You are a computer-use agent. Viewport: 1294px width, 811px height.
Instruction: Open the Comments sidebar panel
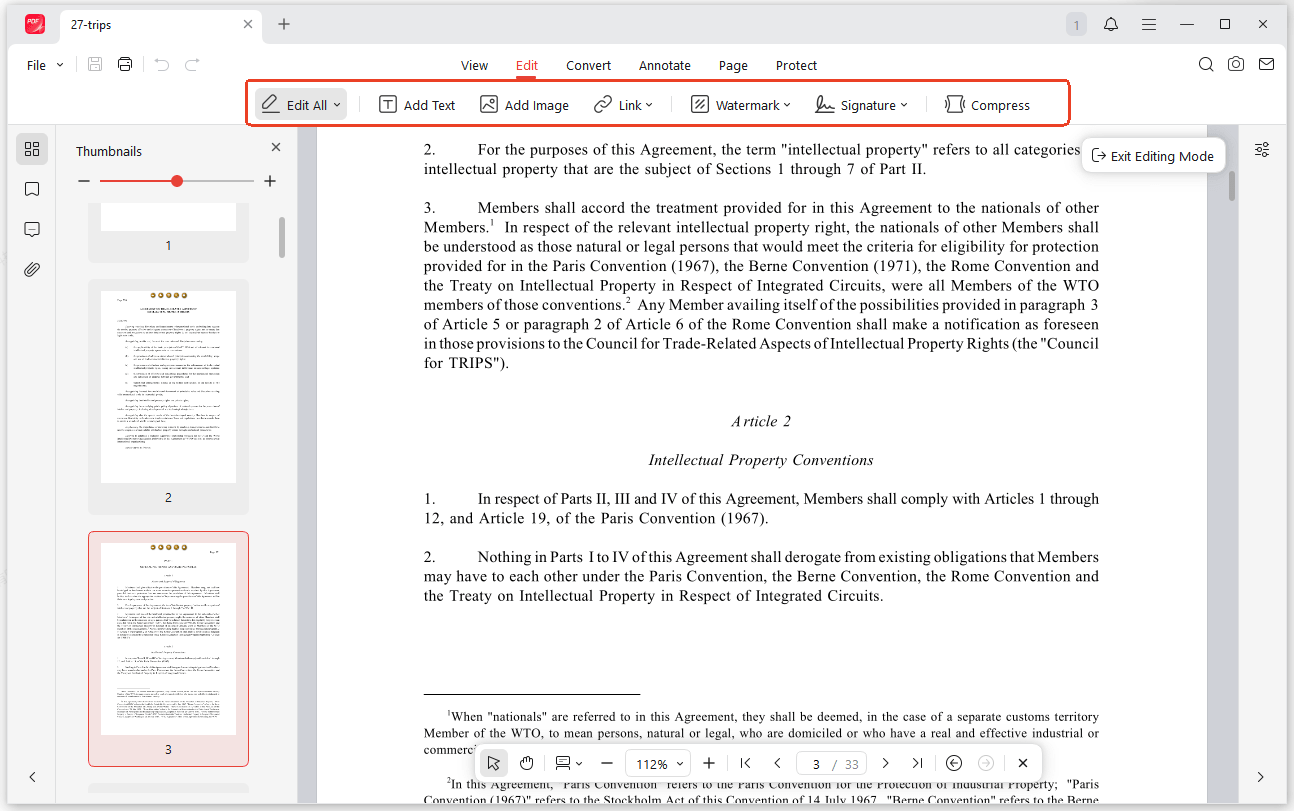[32, 229]
